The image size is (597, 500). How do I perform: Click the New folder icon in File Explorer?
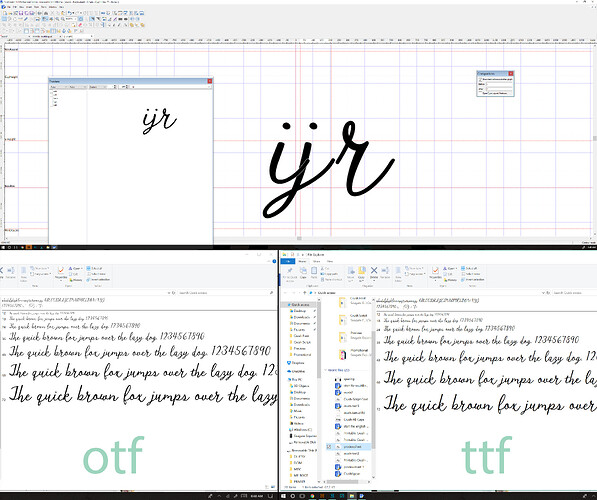coord(398,272)
